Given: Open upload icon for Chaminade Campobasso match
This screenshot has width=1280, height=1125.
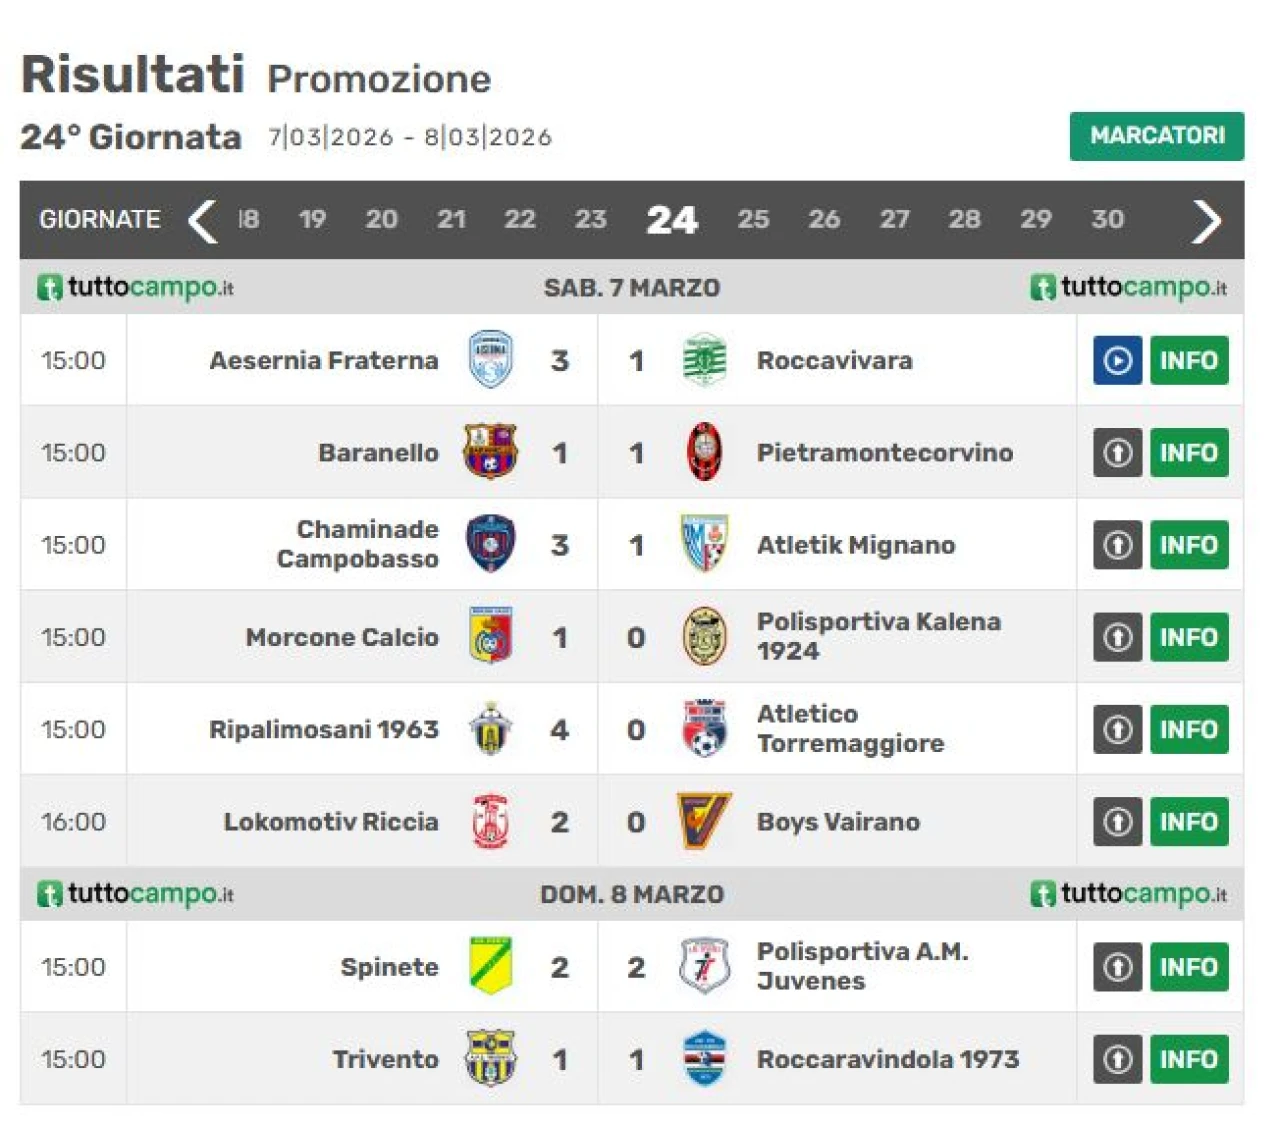Looking at the screenshot, I should (x=1117, y=545).
